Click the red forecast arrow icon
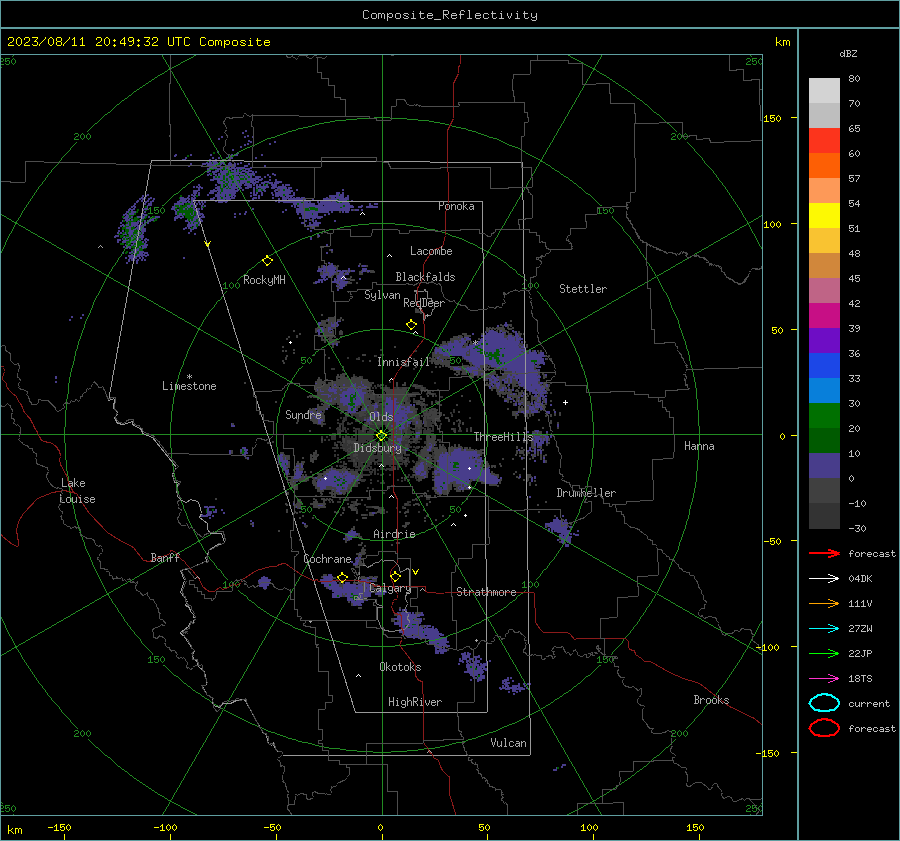Screen dimensions: 900x841 (x=824, y=553)
